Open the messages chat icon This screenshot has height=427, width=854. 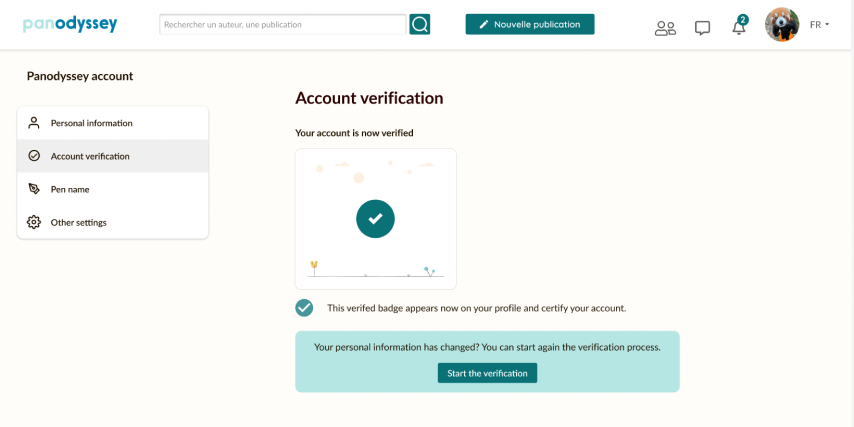(x=702, y=28)
